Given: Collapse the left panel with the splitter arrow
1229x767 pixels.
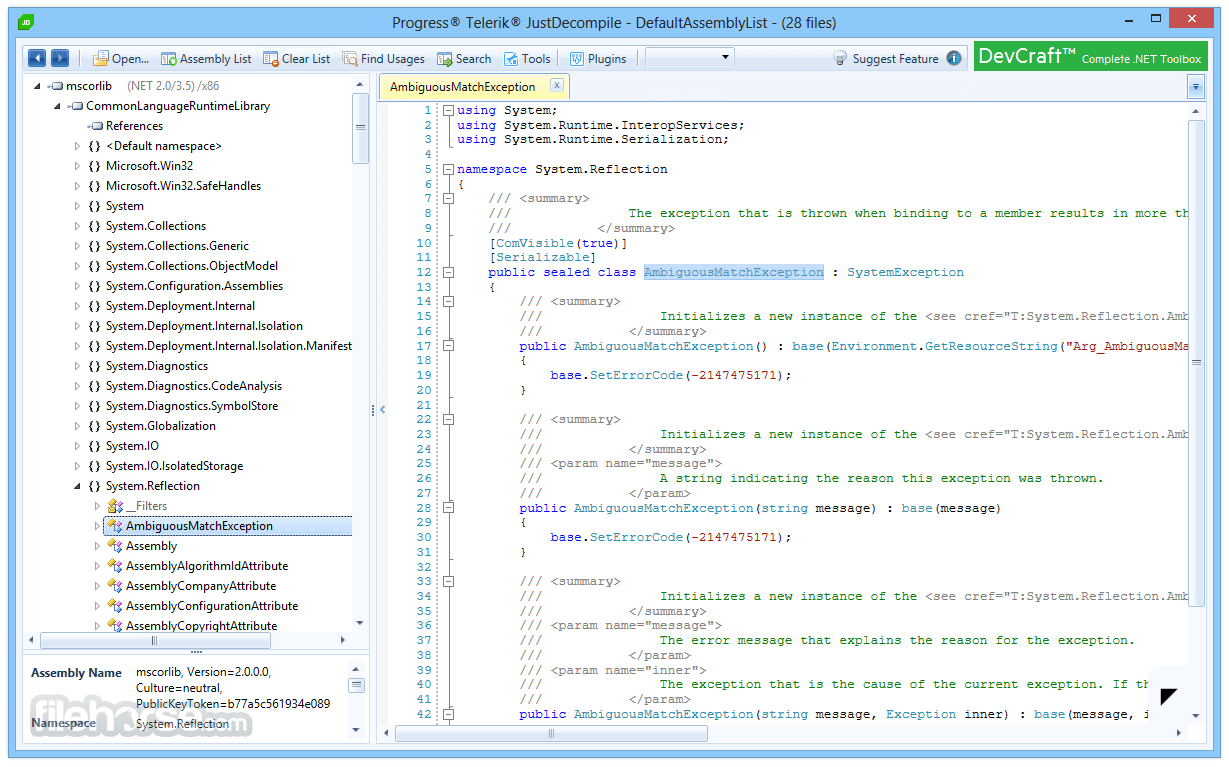Looking at the screenshot, I should pos(381,408).
